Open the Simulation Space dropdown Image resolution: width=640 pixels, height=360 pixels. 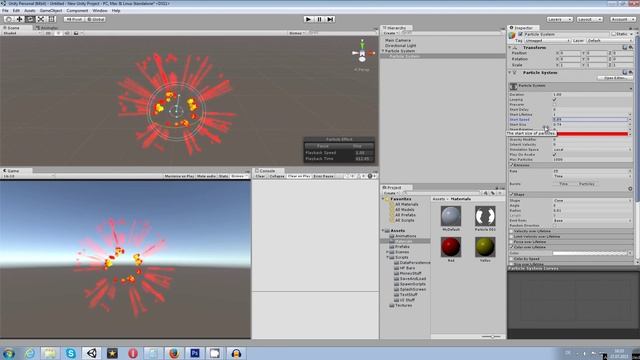(592, 149)
